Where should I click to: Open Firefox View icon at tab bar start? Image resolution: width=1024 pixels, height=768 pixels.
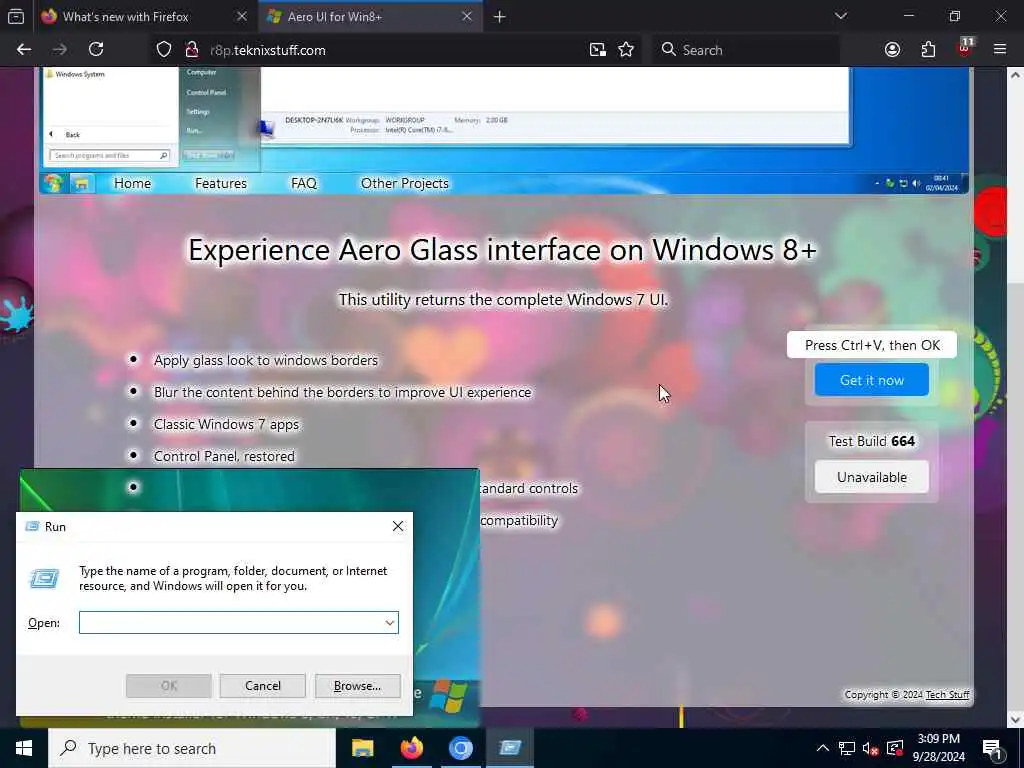click(x=16, y=16)
